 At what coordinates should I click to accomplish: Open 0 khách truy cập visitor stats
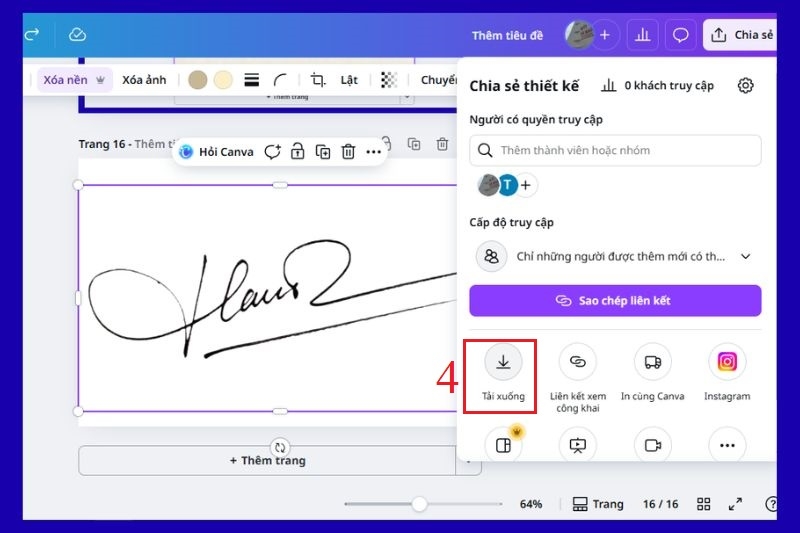pyautogui.click(x=657, y=86)
